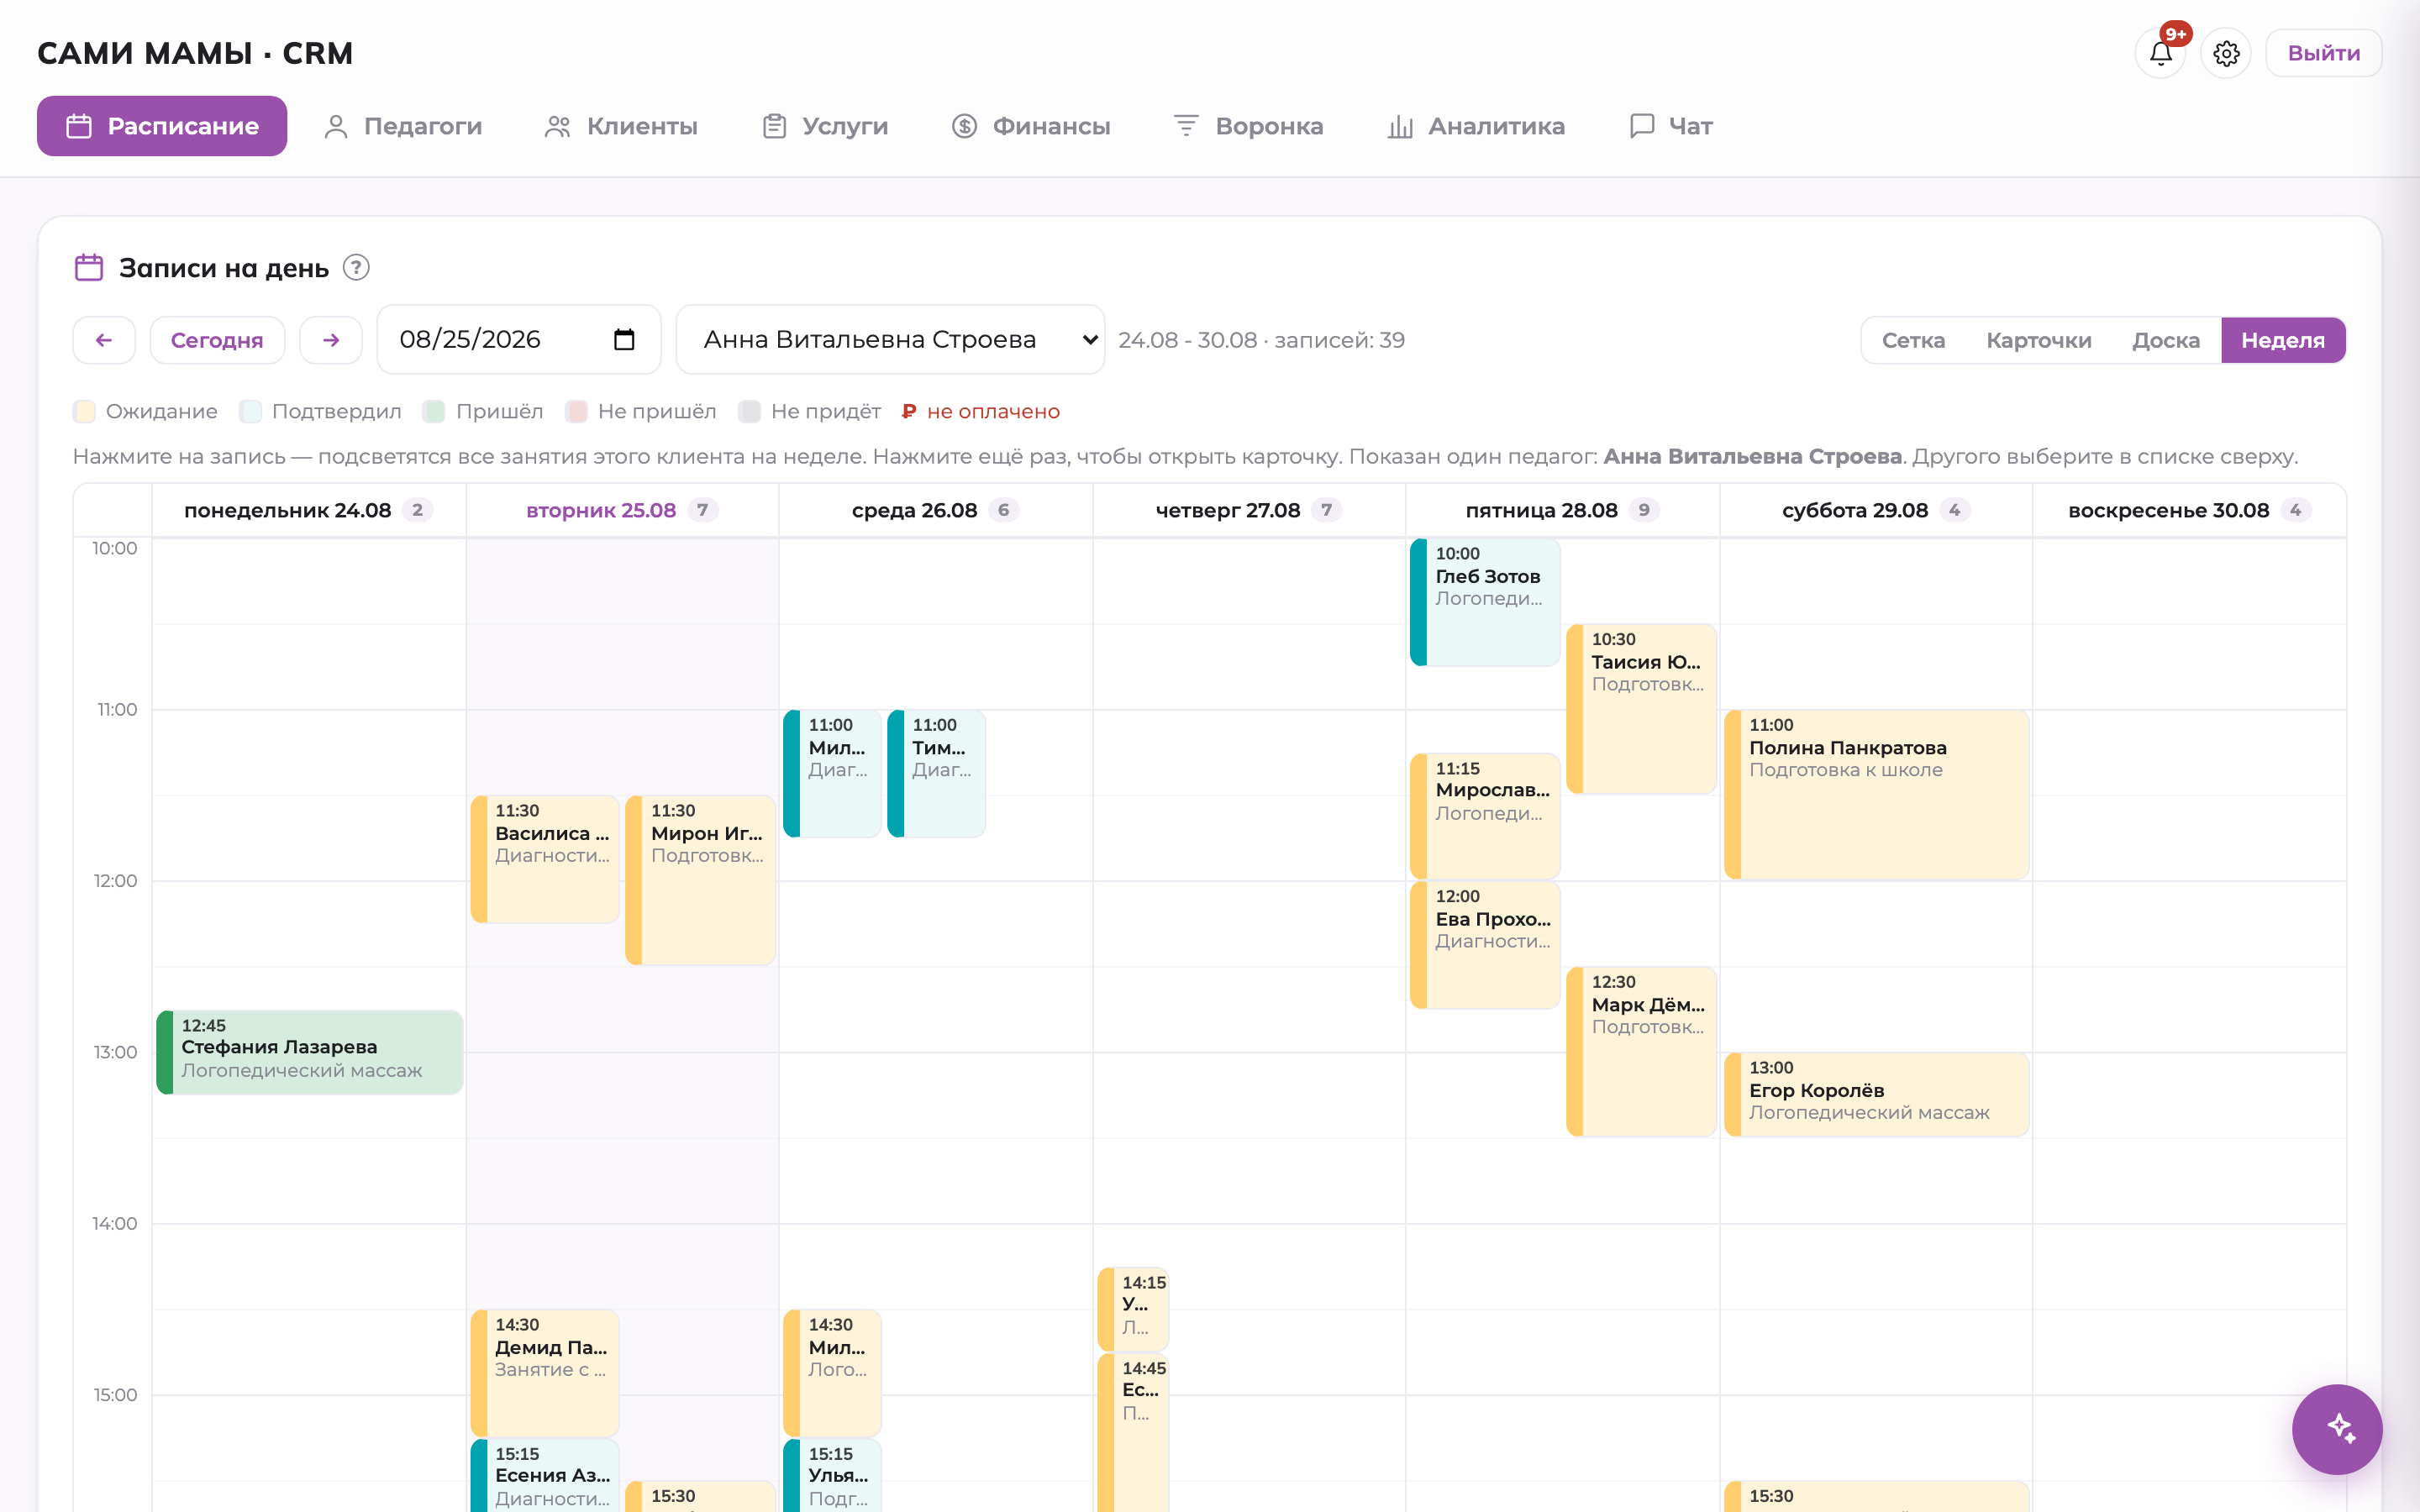Open Егор Королёв 13:00 appointment
The height and width of the screenshot is (1512, 2420).
[x=1876, y=1095]
